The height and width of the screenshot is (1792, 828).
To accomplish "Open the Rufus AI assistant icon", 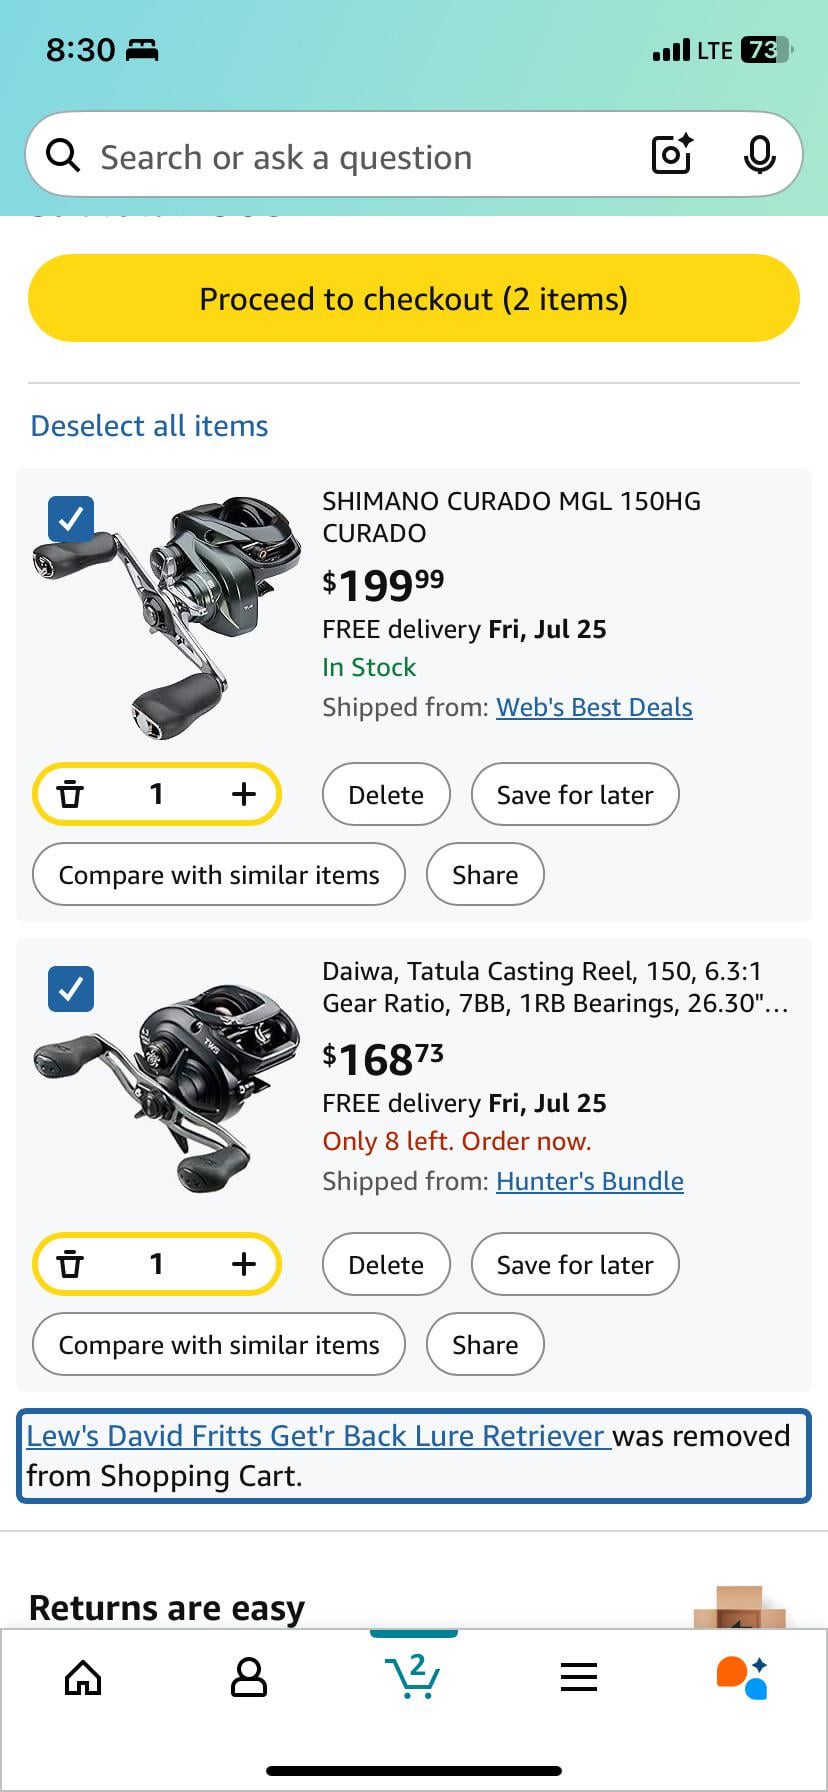I will 742,1677.
